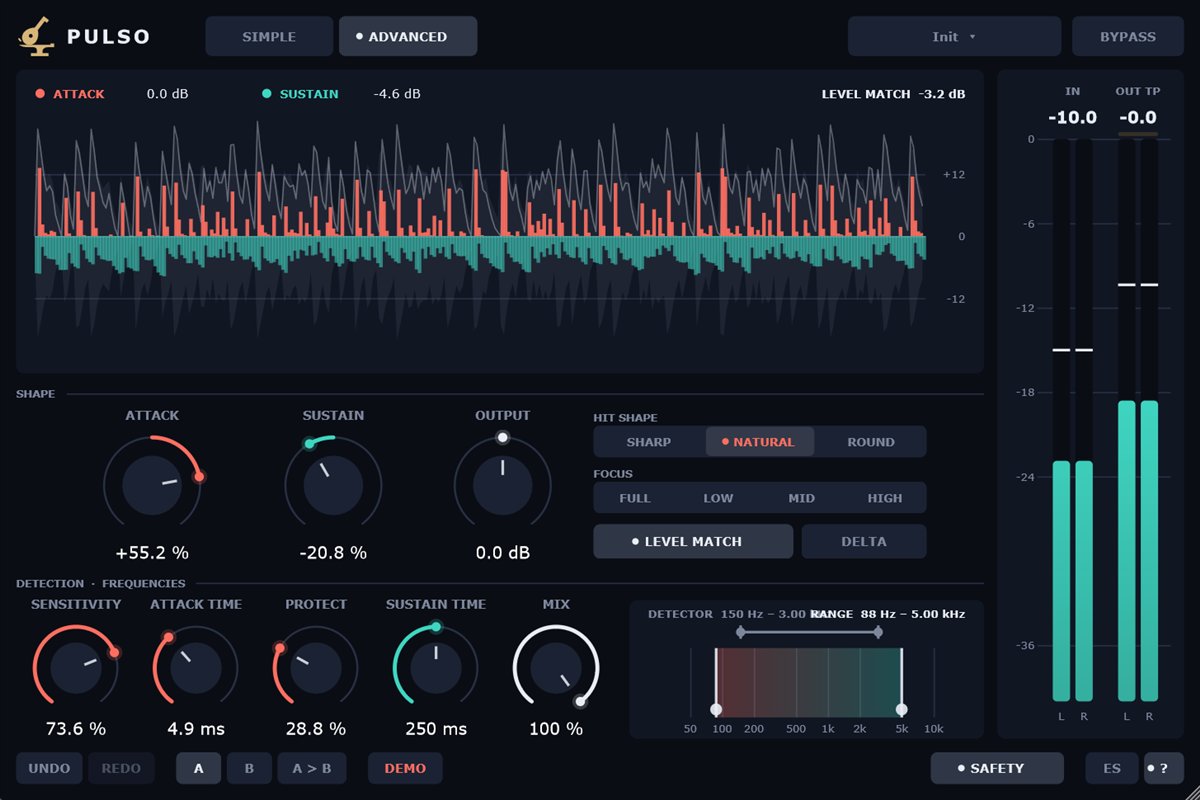This screenshot has height=800, width=1200.
Task: Select preset slot B
Action: [x=249, y=768]
